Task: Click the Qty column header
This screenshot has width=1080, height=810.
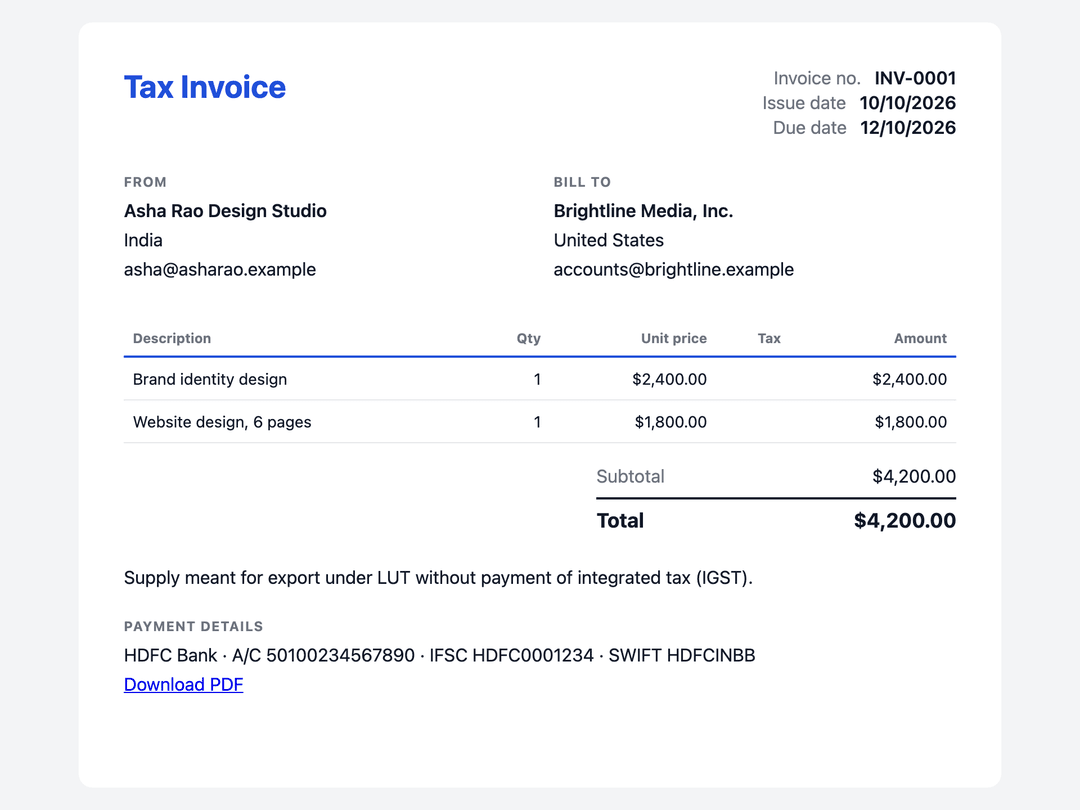Action: click(528, 338)
